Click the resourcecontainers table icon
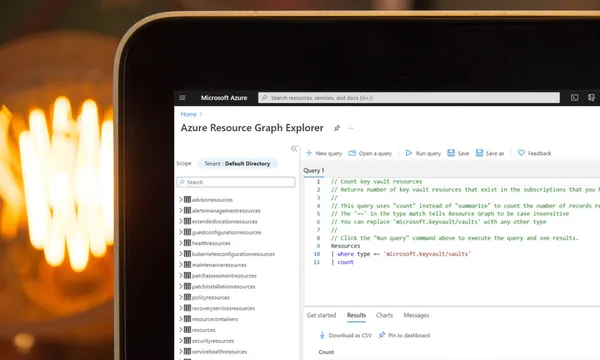Viewport: 600px width, 360px height. [188, 319]
